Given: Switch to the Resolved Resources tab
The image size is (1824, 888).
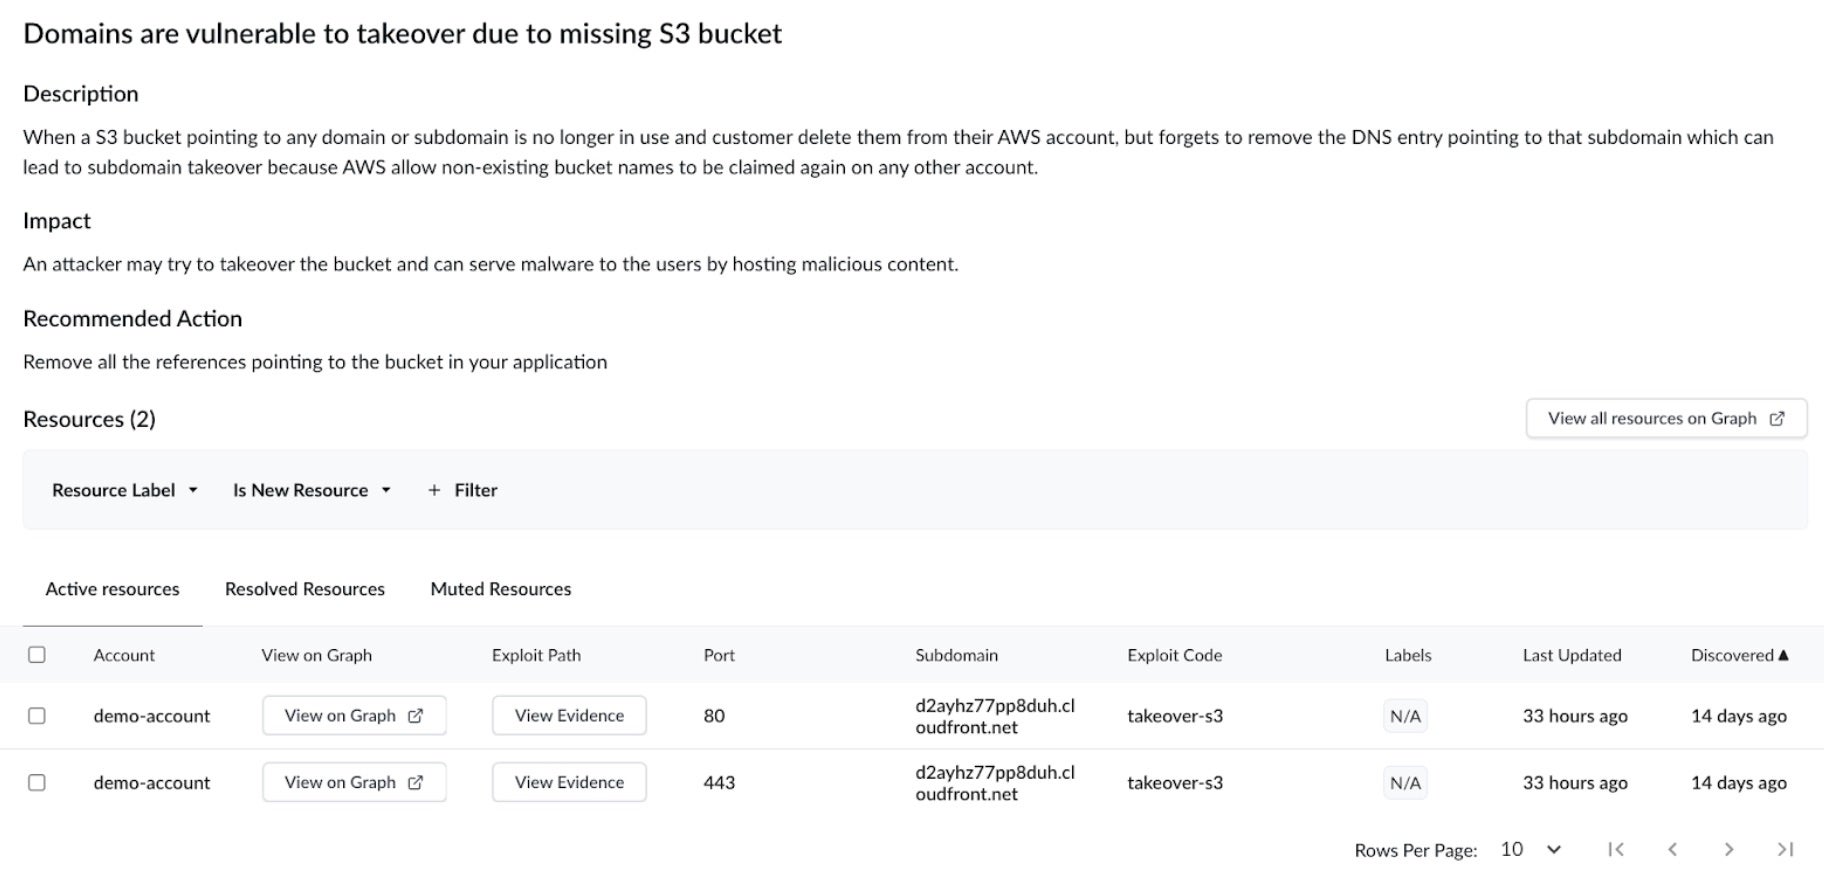Looking at the screenshot, I should pyautogui.click(x=305, y=589).
